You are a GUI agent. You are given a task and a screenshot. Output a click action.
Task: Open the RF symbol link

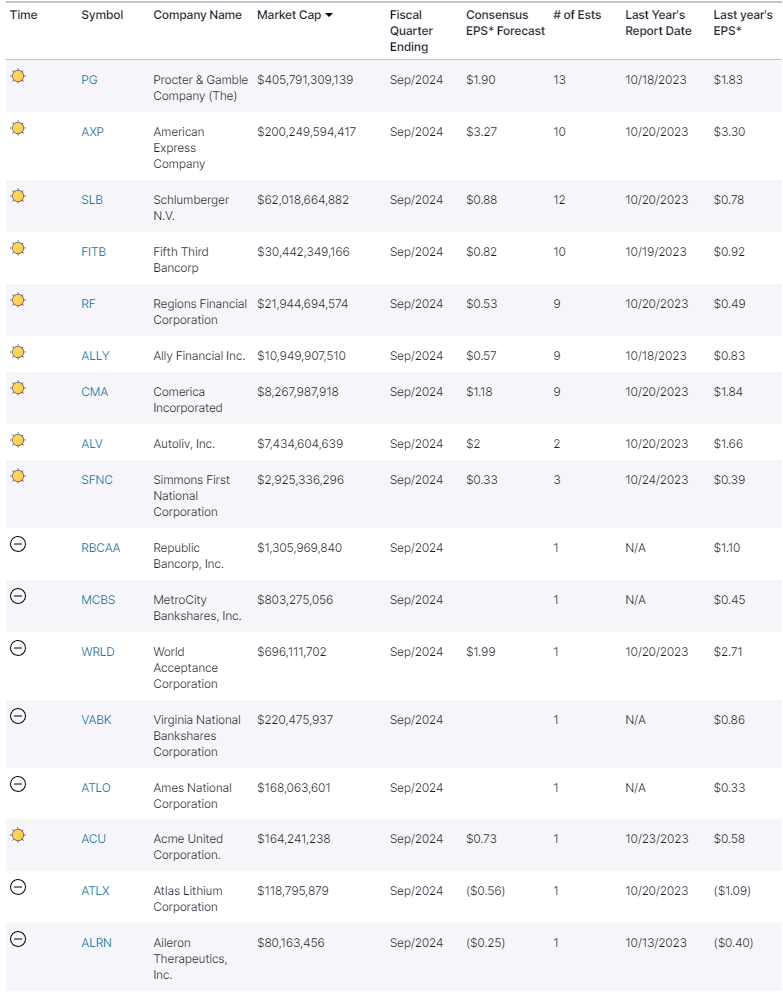[x=88, y=304]
